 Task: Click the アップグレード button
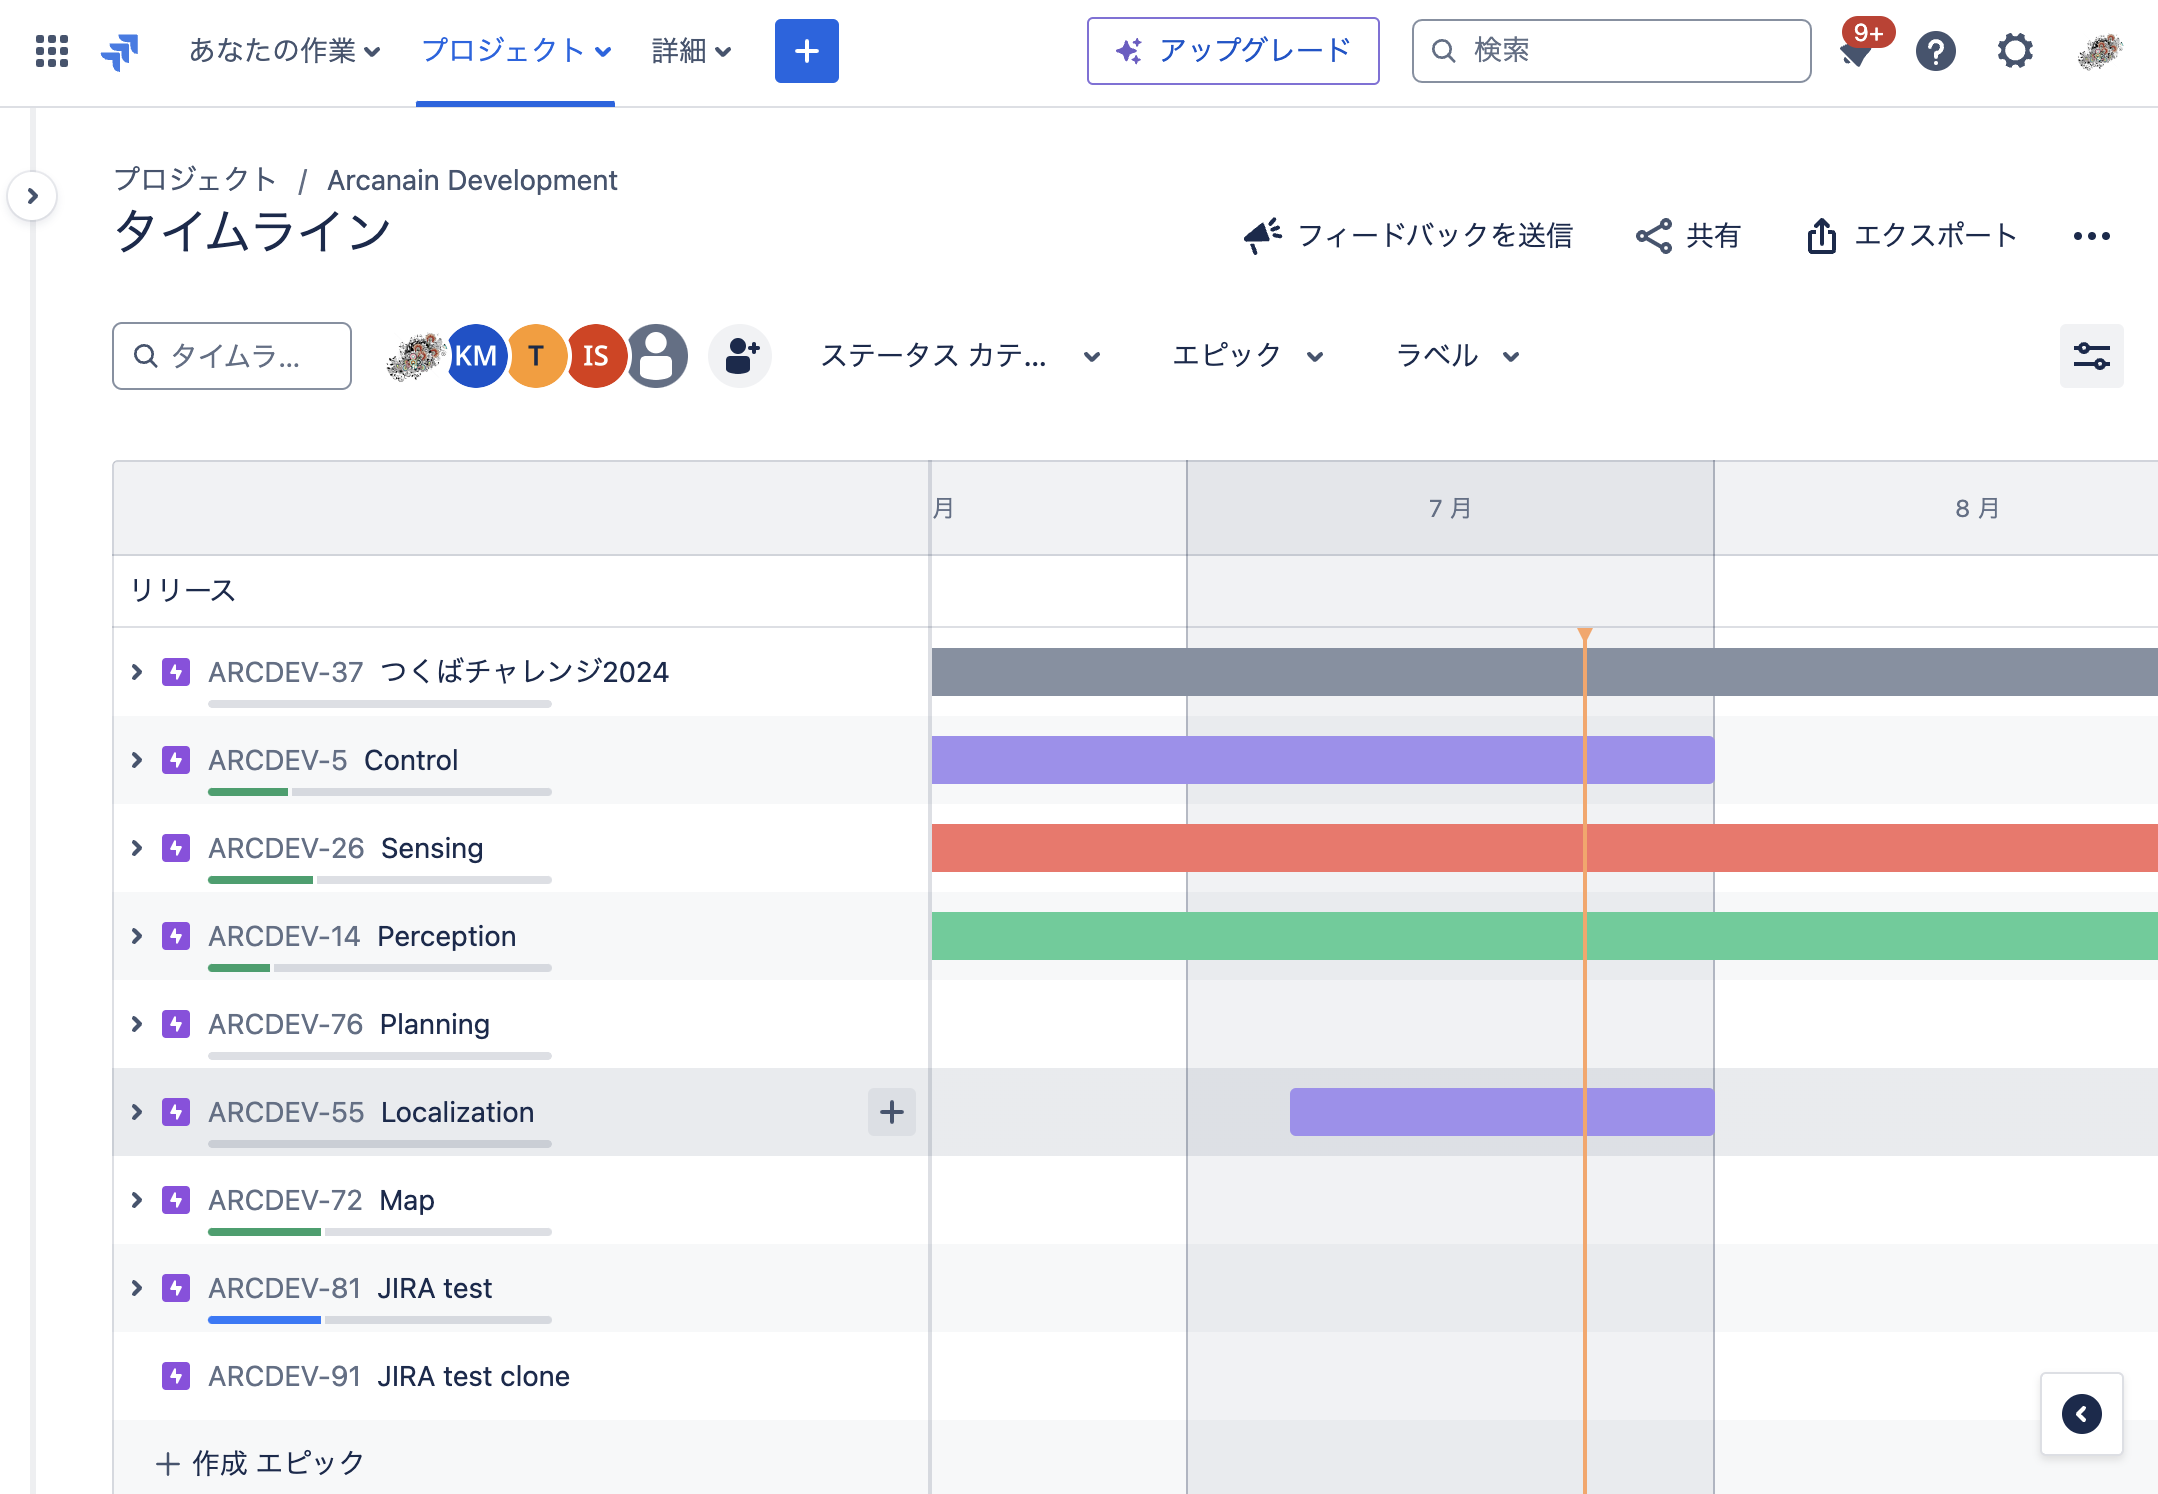[x=1232, y=51]
